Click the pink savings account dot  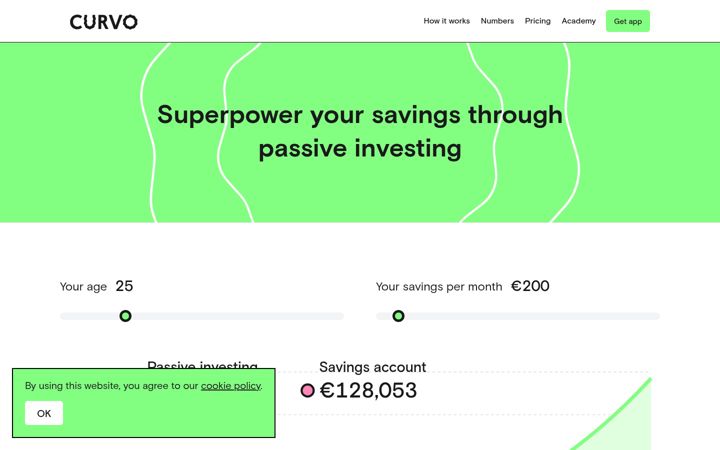coord(307,390)
